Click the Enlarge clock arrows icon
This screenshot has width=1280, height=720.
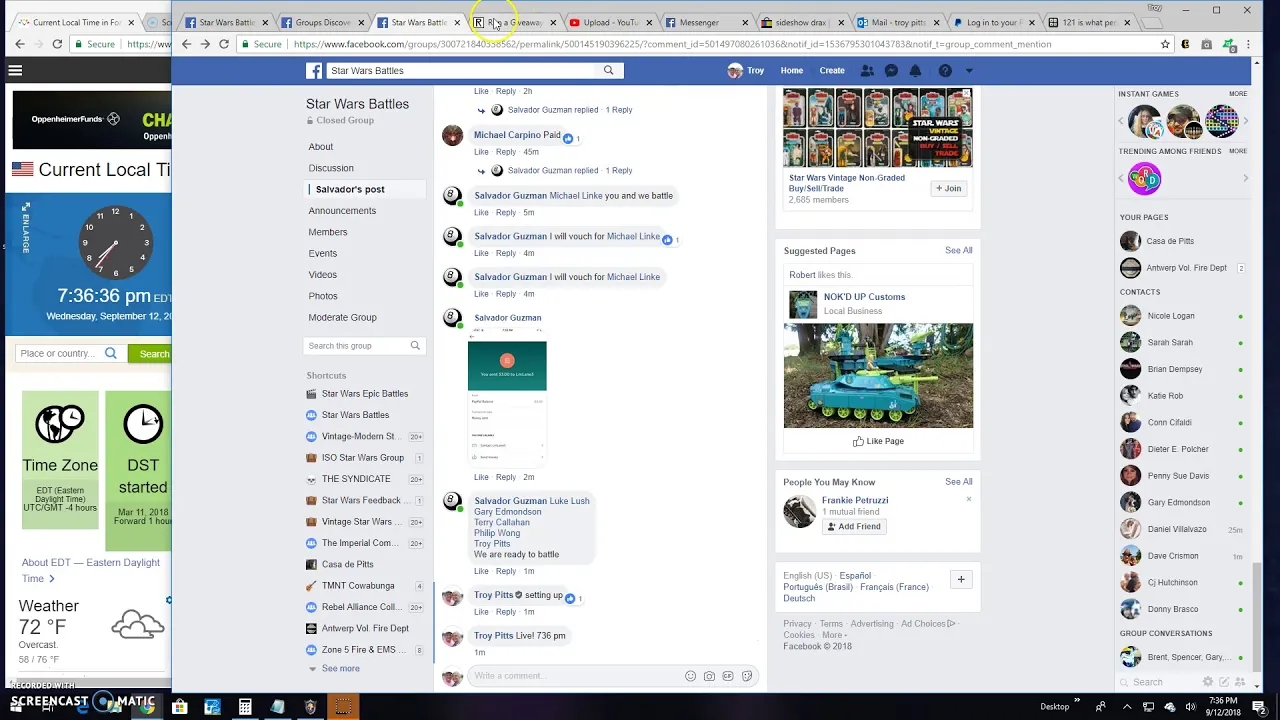[26, 227]
